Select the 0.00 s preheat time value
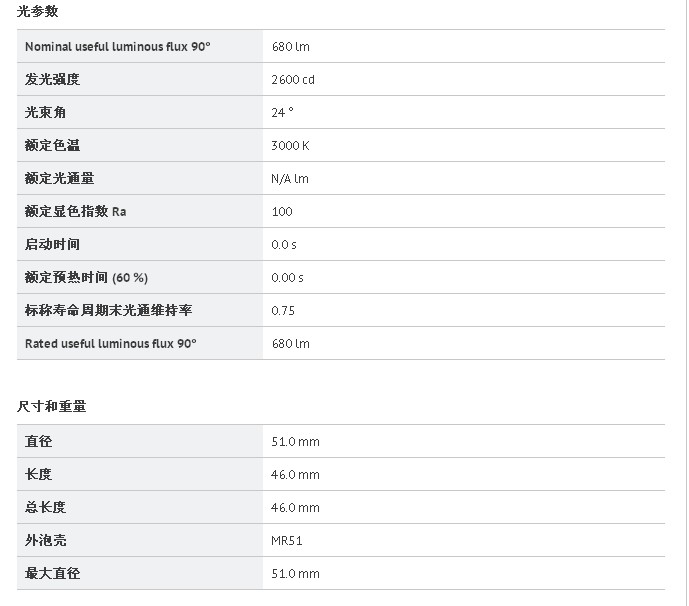 coord(287,277)
